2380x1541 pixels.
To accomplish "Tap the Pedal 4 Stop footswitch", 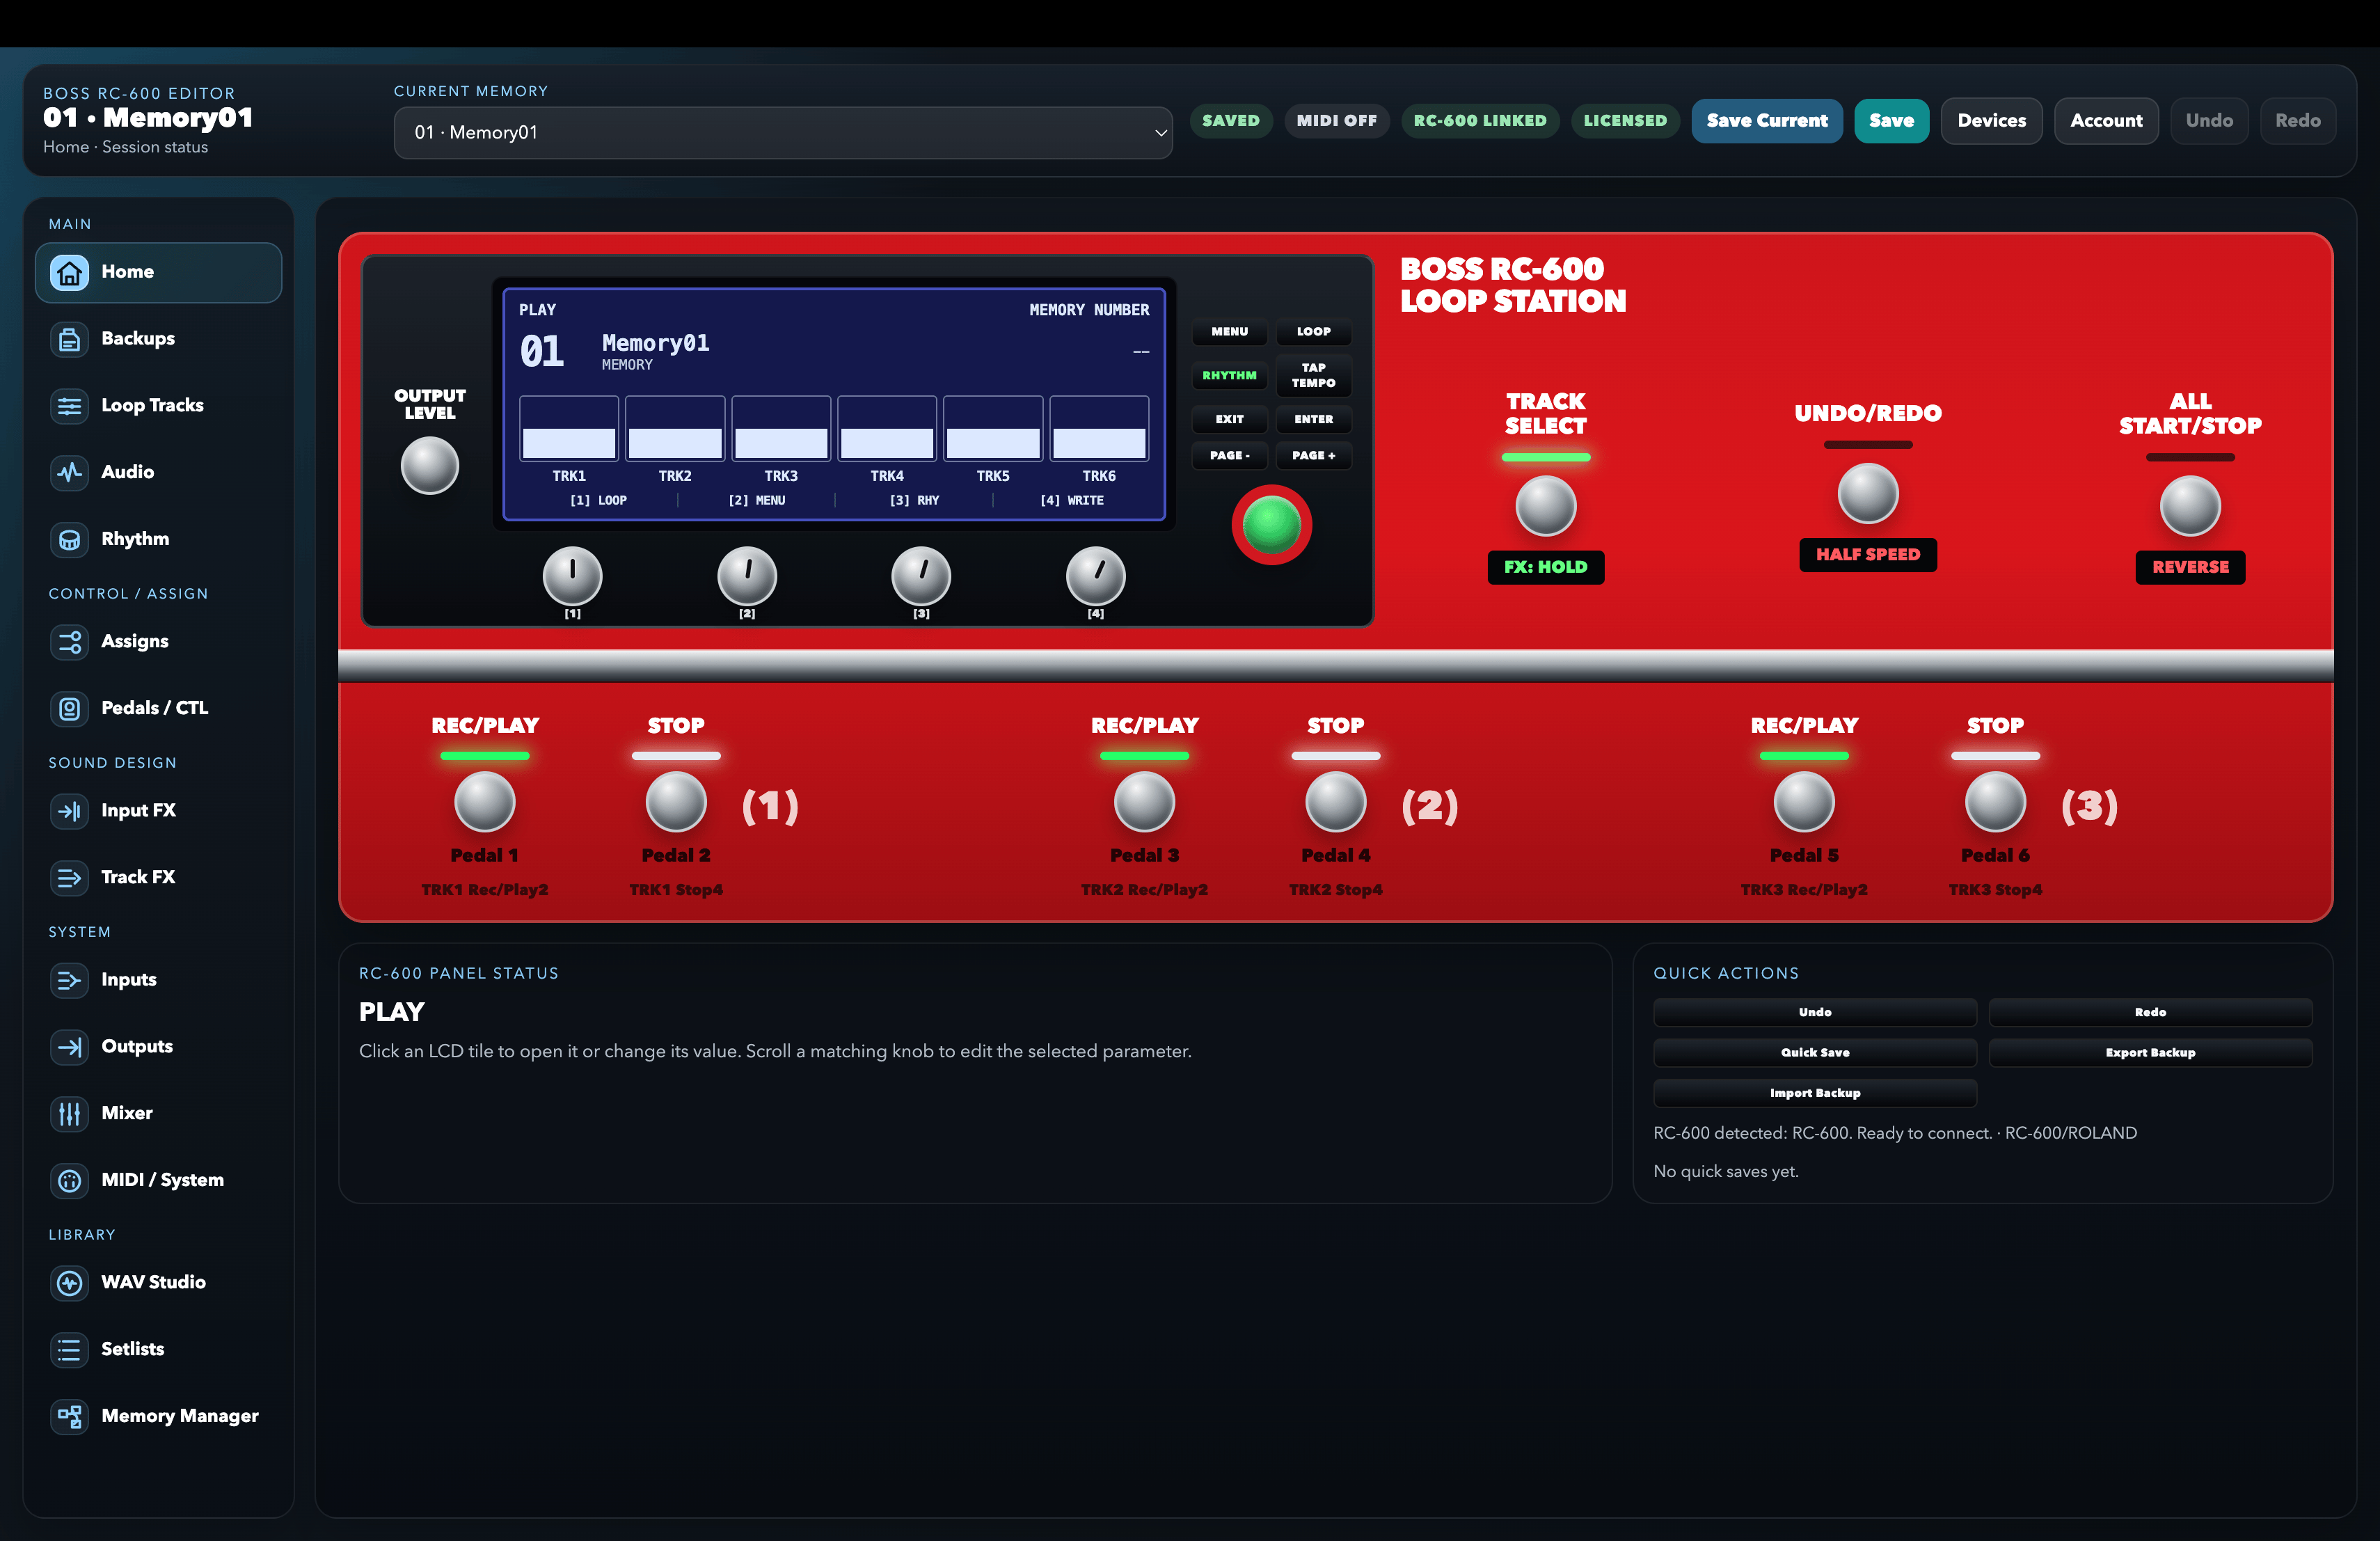I will tap(1335, 802).
